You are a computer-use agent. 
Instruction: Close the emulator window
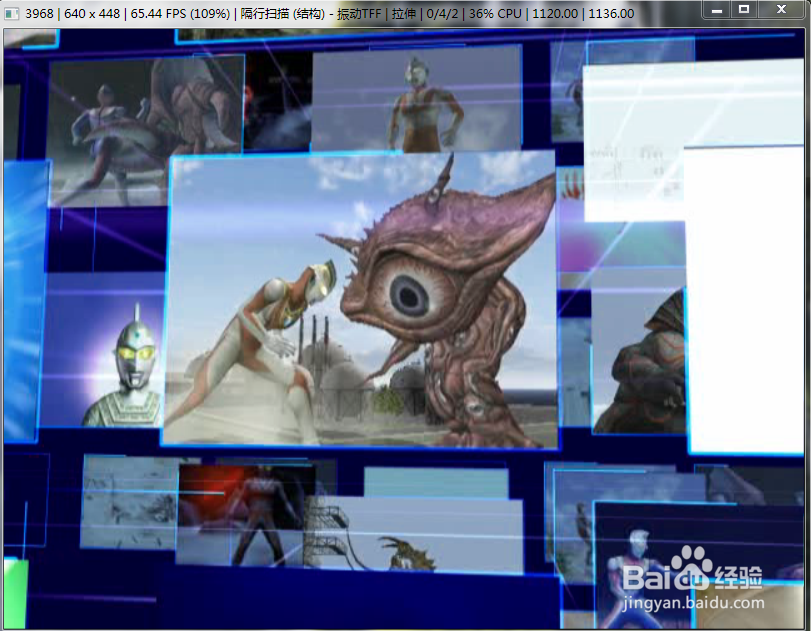click(782, 10)
